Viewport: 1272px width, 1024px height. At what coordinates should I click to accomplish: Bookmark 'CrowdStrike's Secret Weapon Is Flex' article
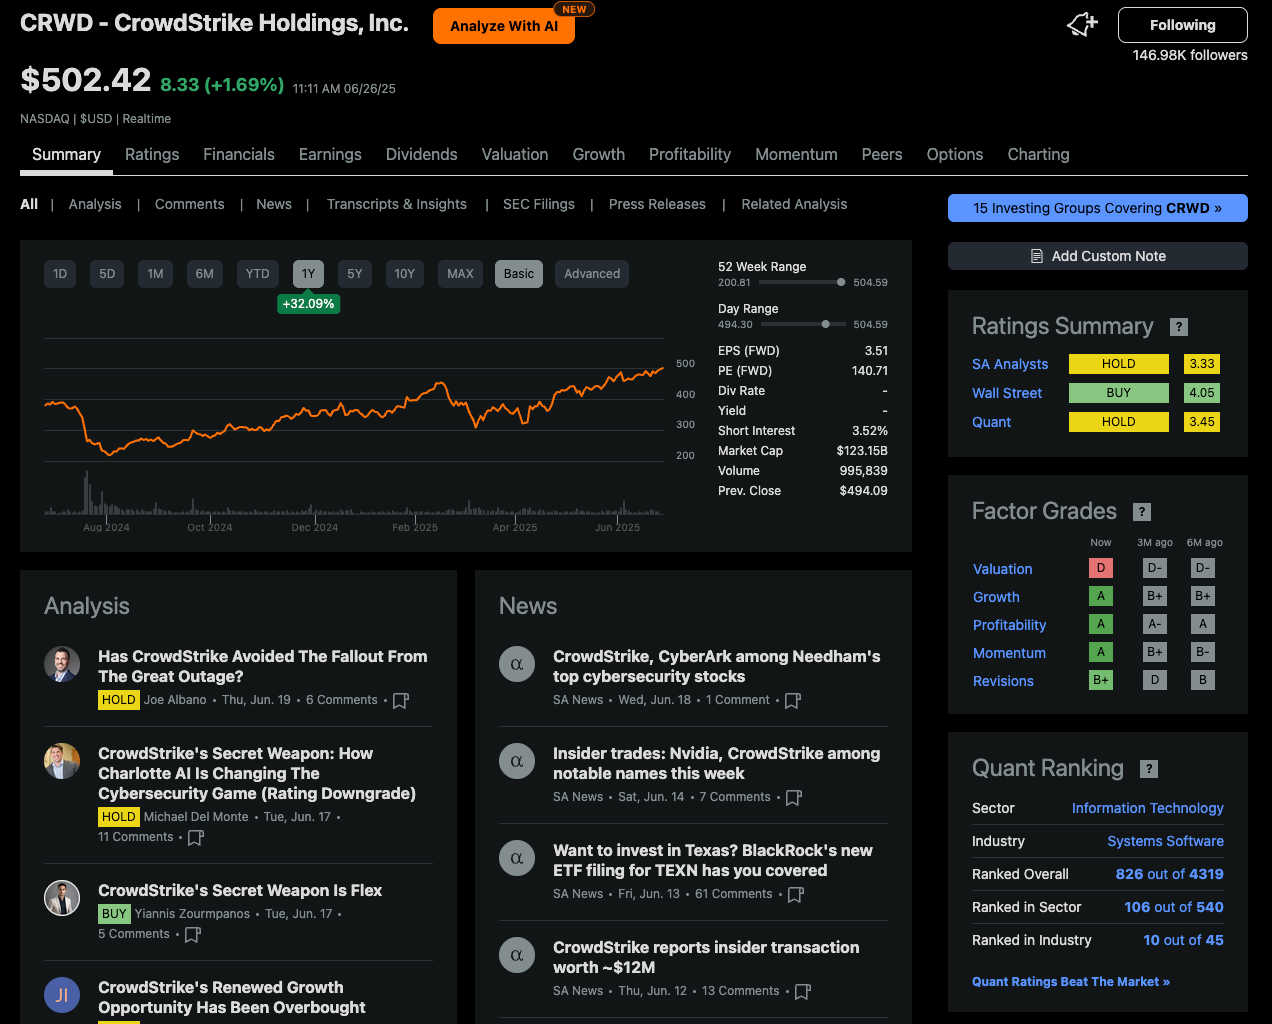click(x=193, y=935)
